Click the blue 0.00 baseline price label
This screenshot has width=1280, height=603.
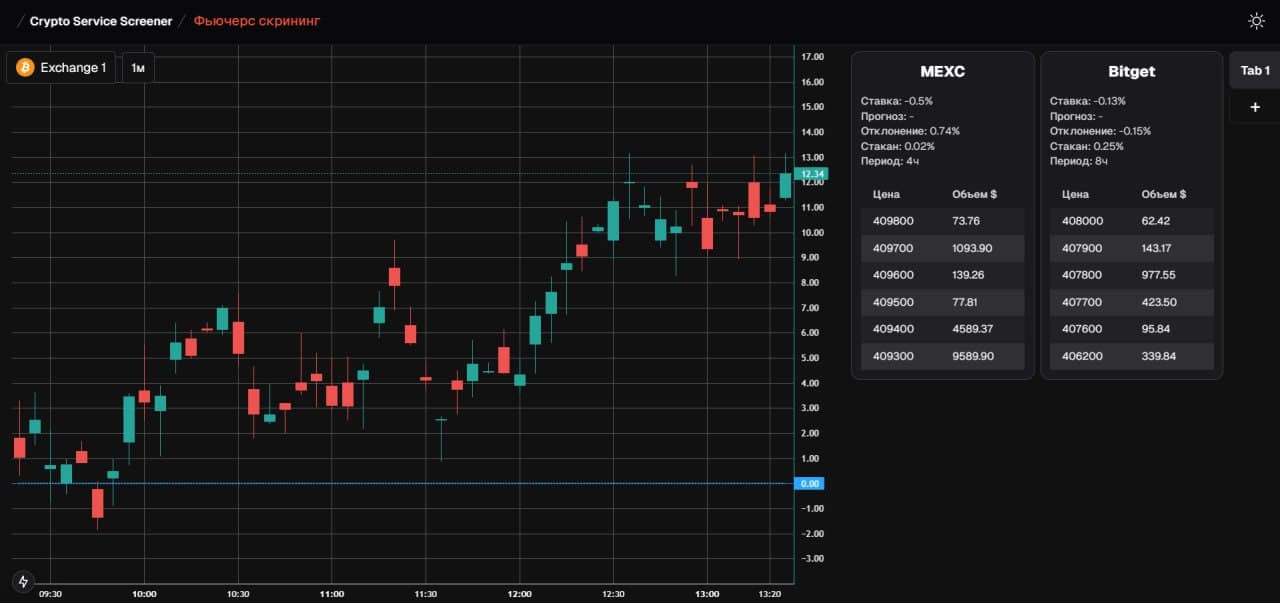(810, 484)
